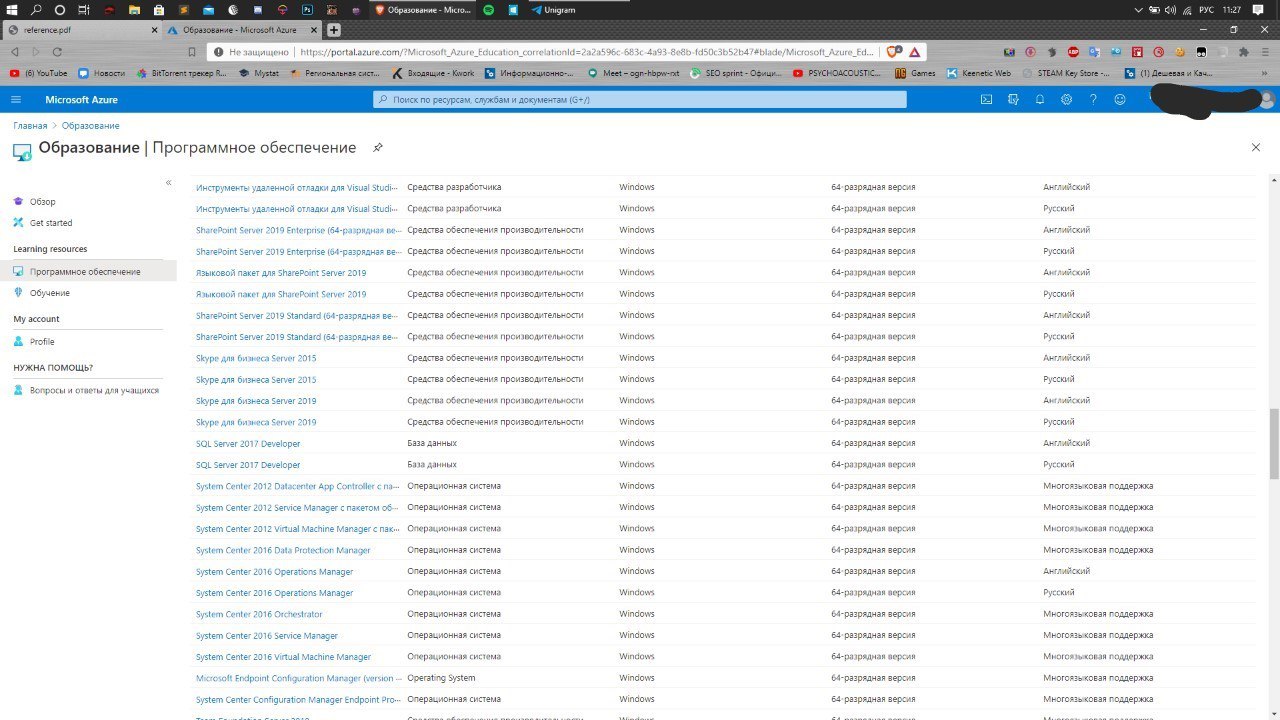Collapse the left sidebar with double chevron
The height and width of the screenshot is (720, 1280).
coord(168,183)
